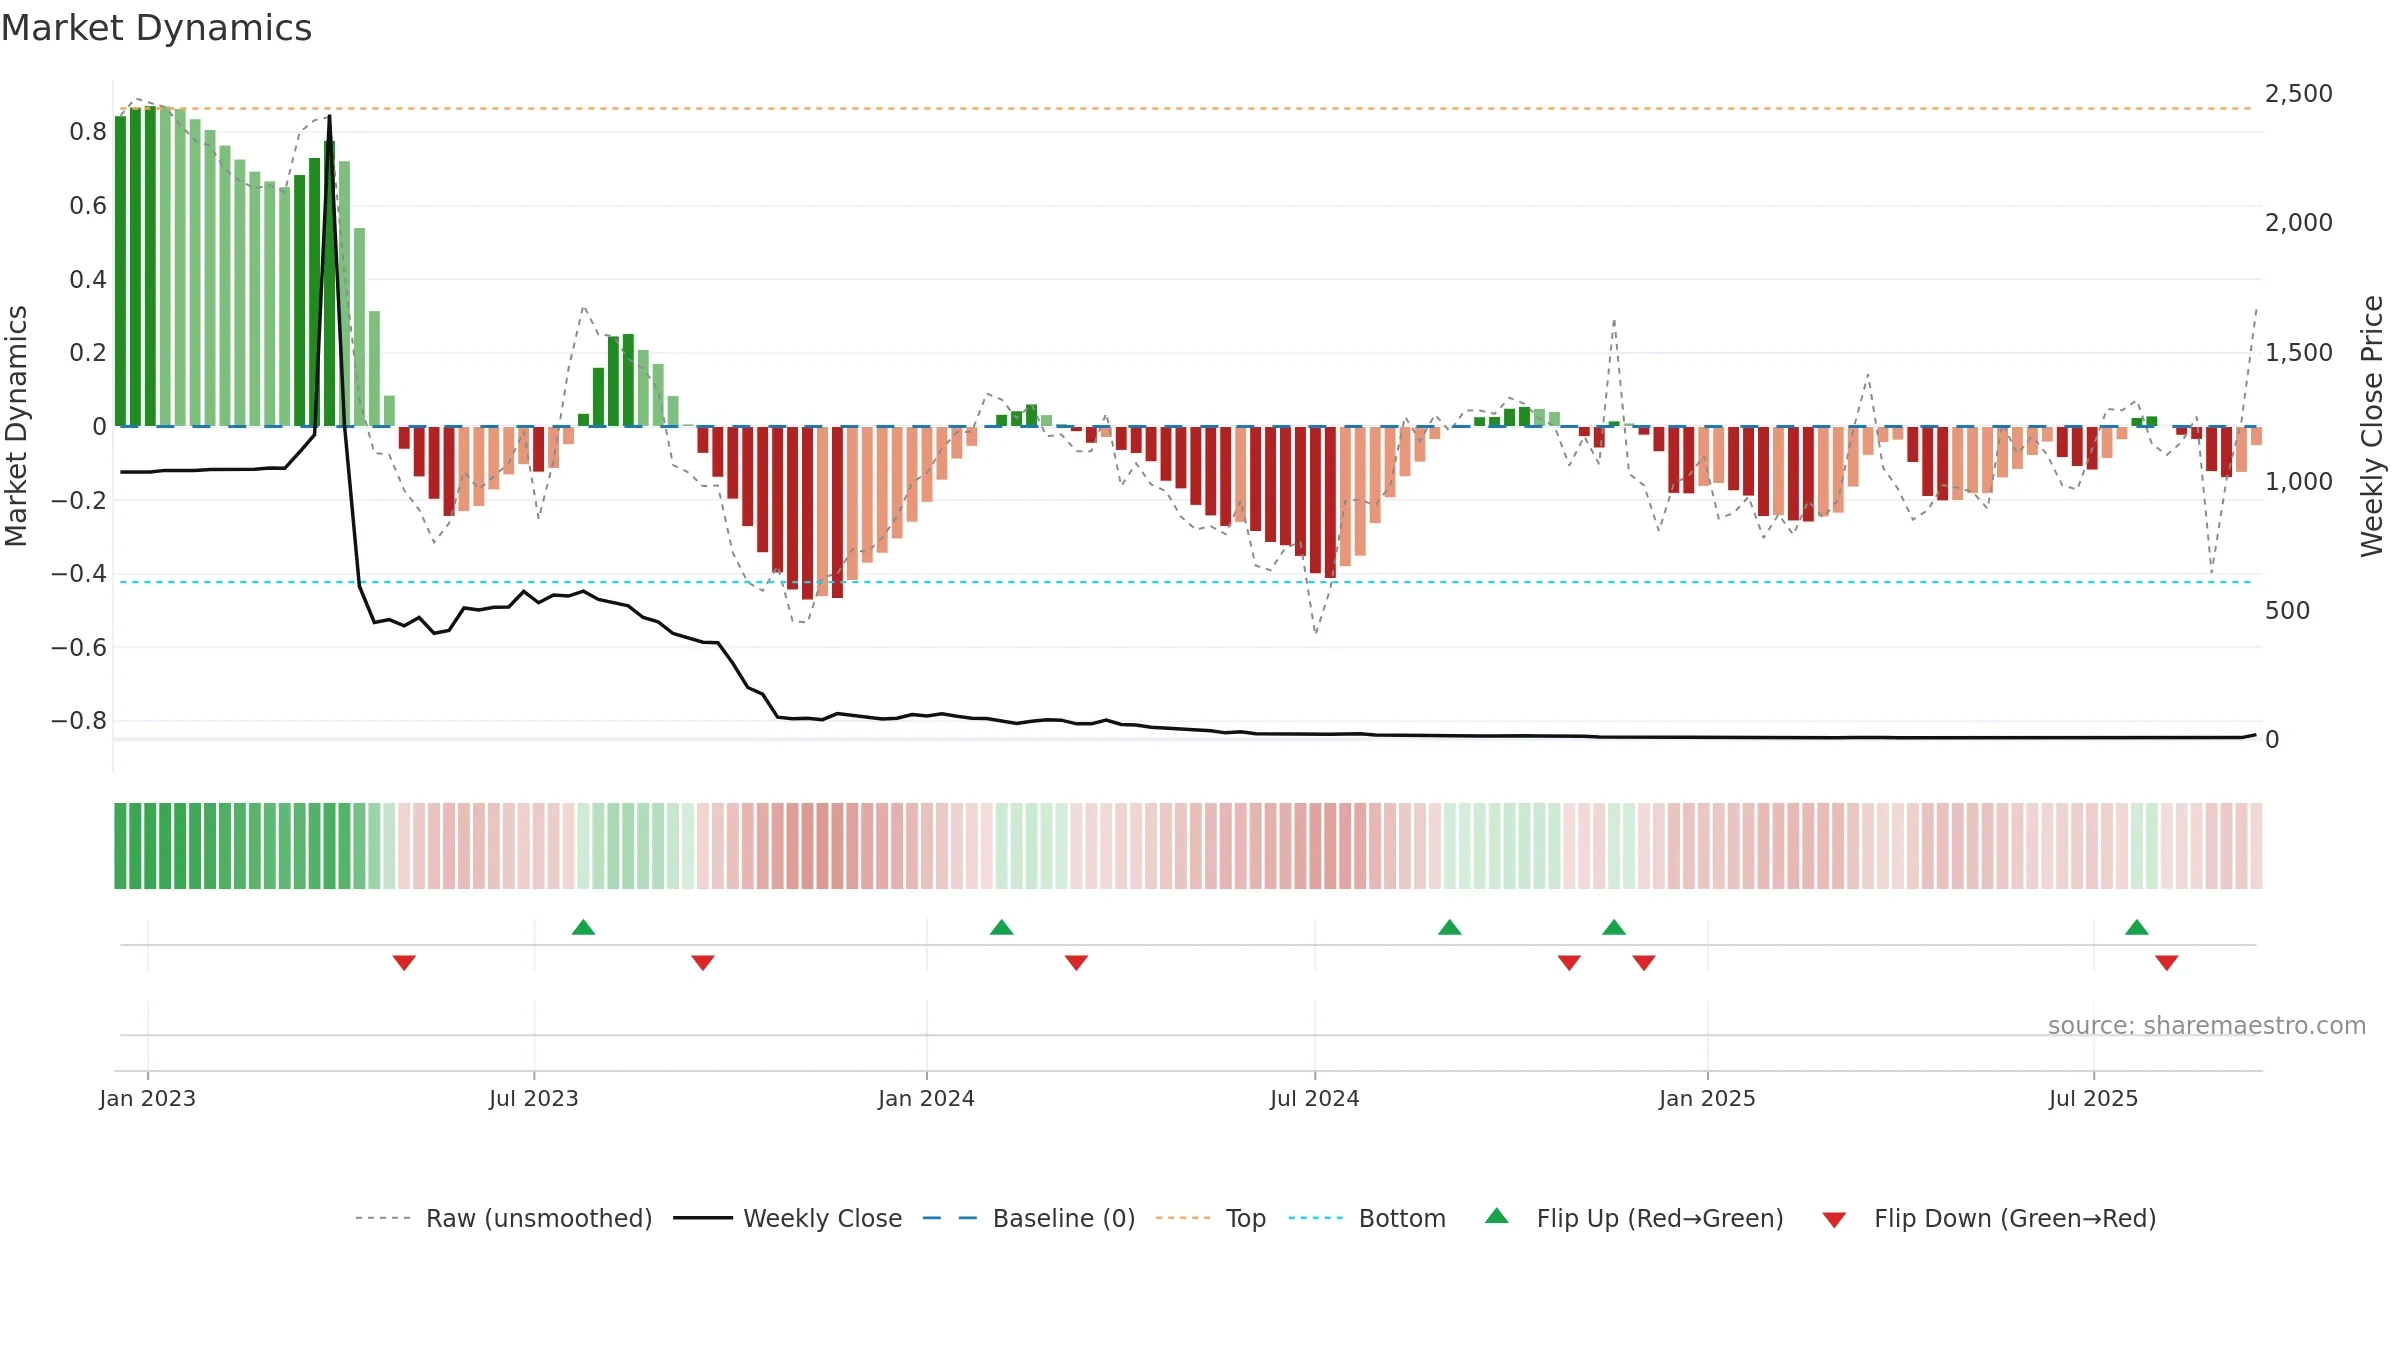Click the green Flip Up legend triangle icon

[x=1497, y=1216]
